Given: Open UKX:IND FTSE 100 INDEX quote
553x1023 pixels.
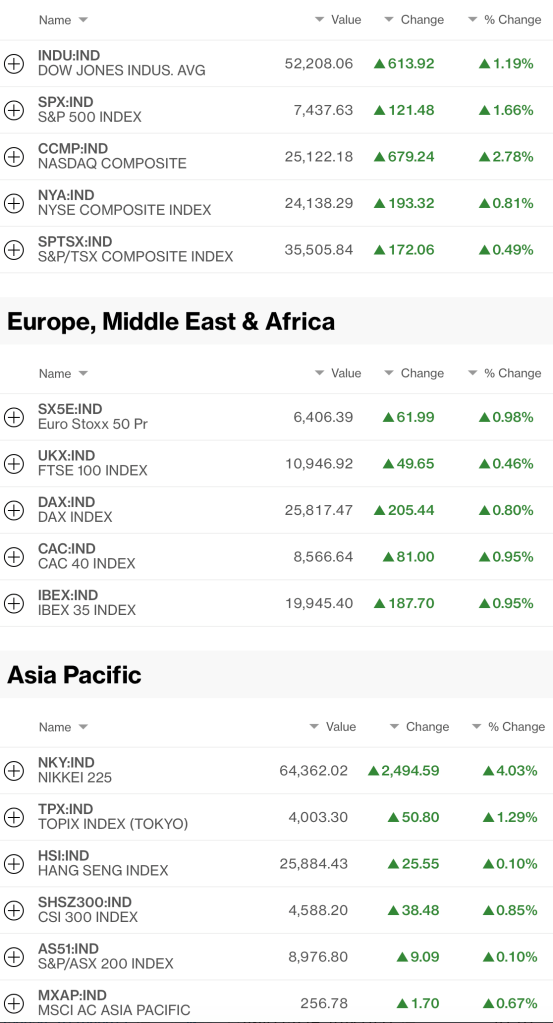Looking at the screenshot, I should [93, 463].
